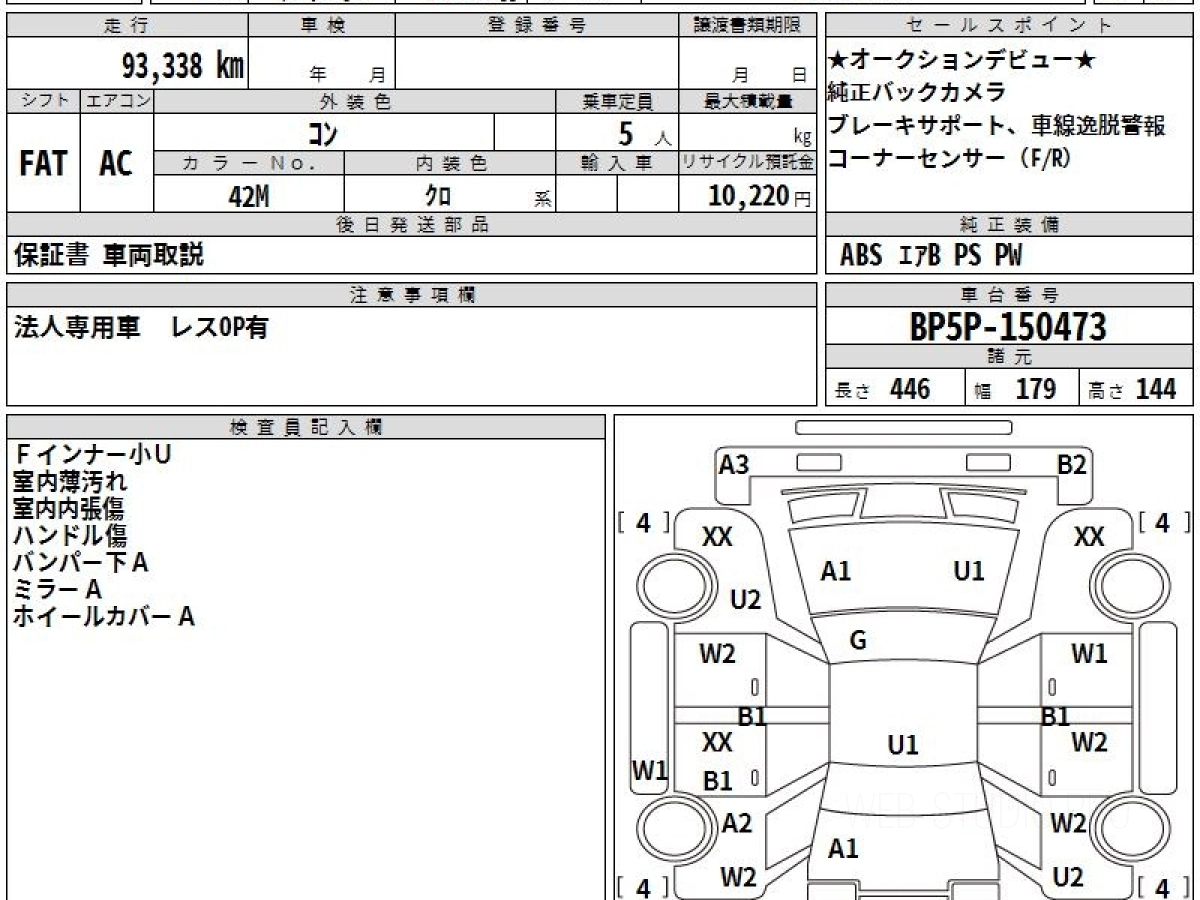The height and width of the screenshot is (900, 1200).
Task: Select the interior color value クロ
Action: point(438,197)
